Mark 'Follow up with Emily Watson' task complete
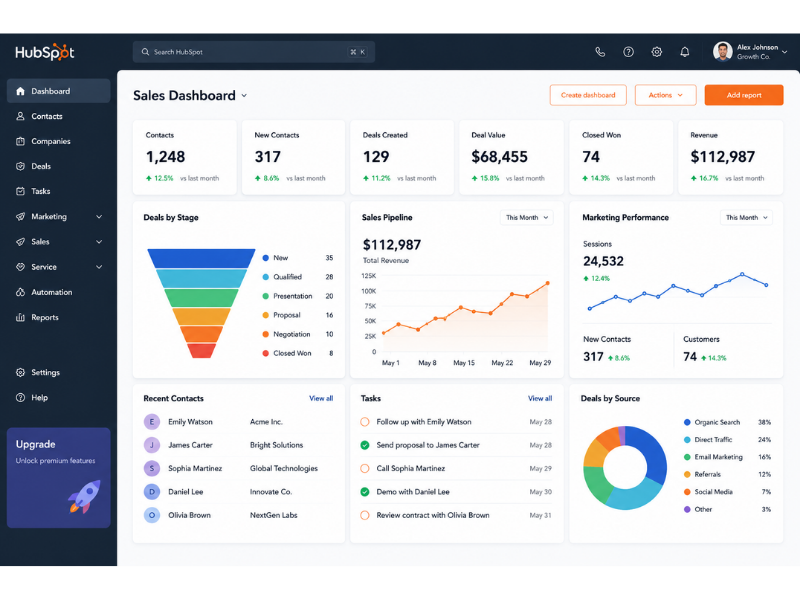 pyautogui.click(x=365, y=422)
